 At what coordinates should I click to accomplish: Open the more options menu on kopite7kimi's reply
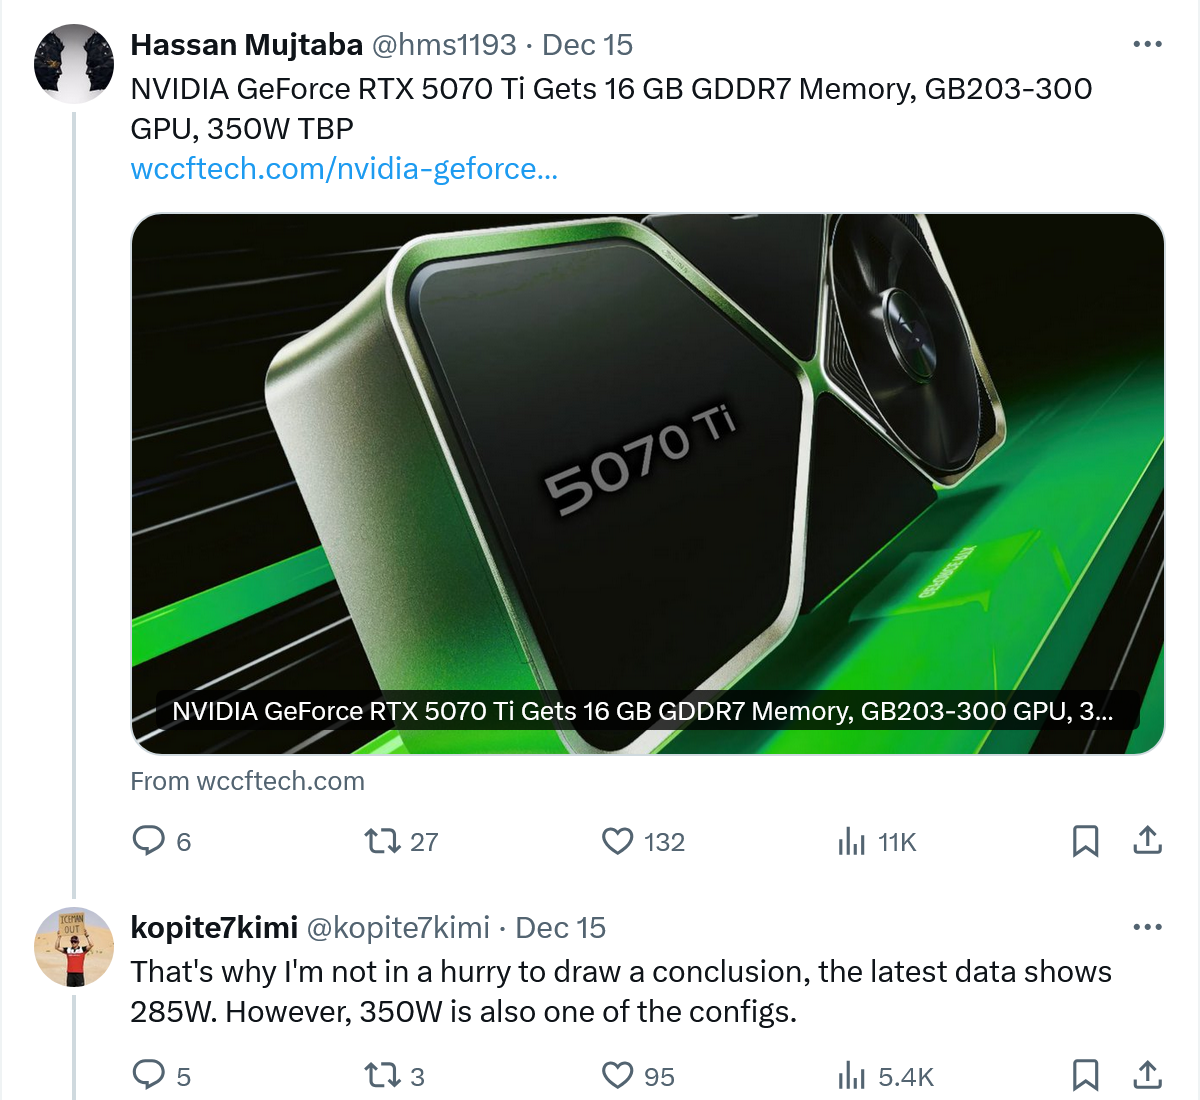point(1146,925)
